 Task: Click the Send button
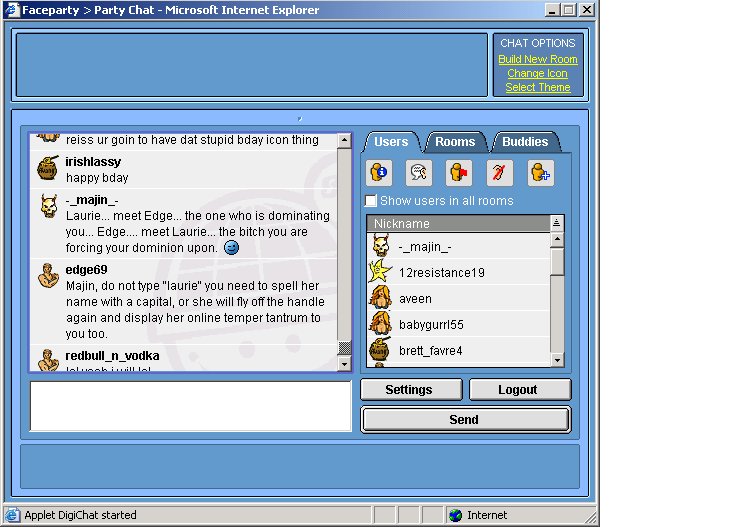tap(465, 419)
